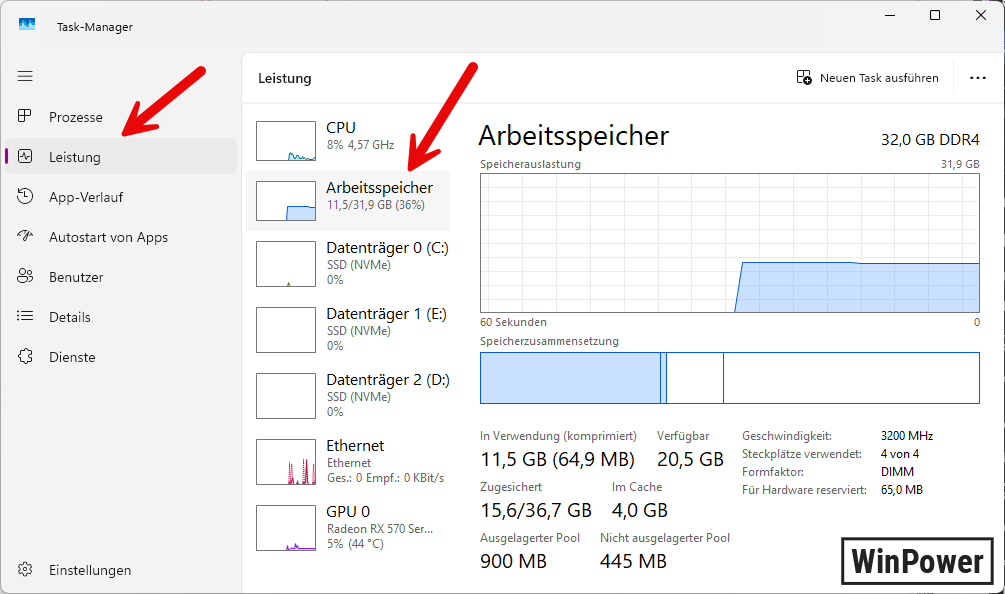Click the Ausgelagerter Pool 900 MB value
This screenshot has height=594, width=1005.
coord(513,561)
